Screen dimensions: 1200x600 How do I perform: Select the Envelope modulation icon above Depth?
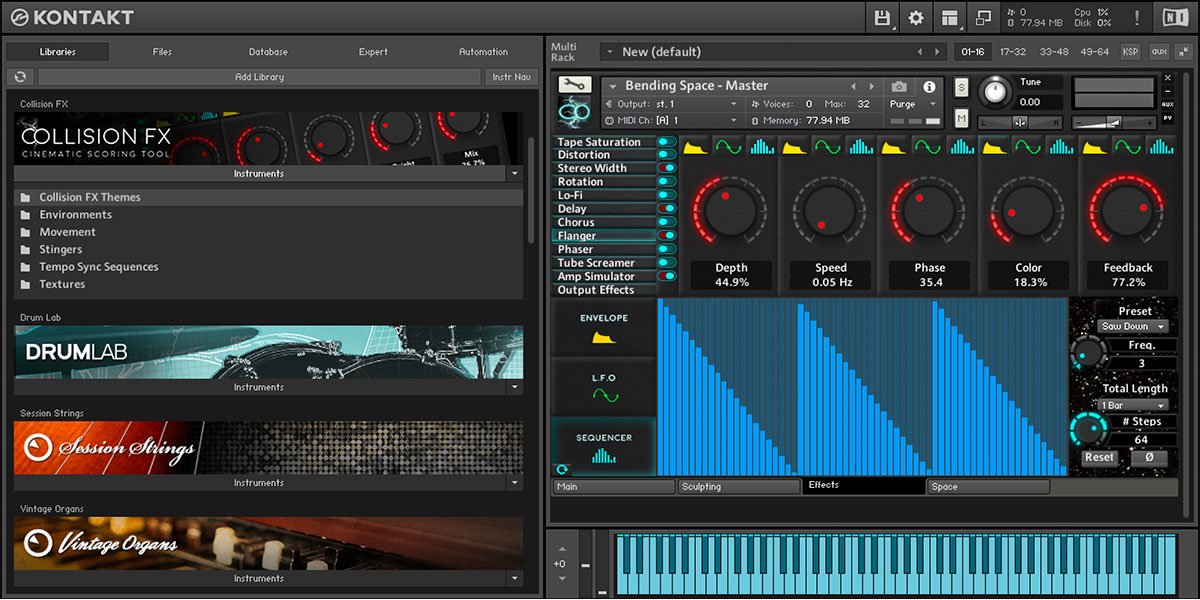pos(696,147)
